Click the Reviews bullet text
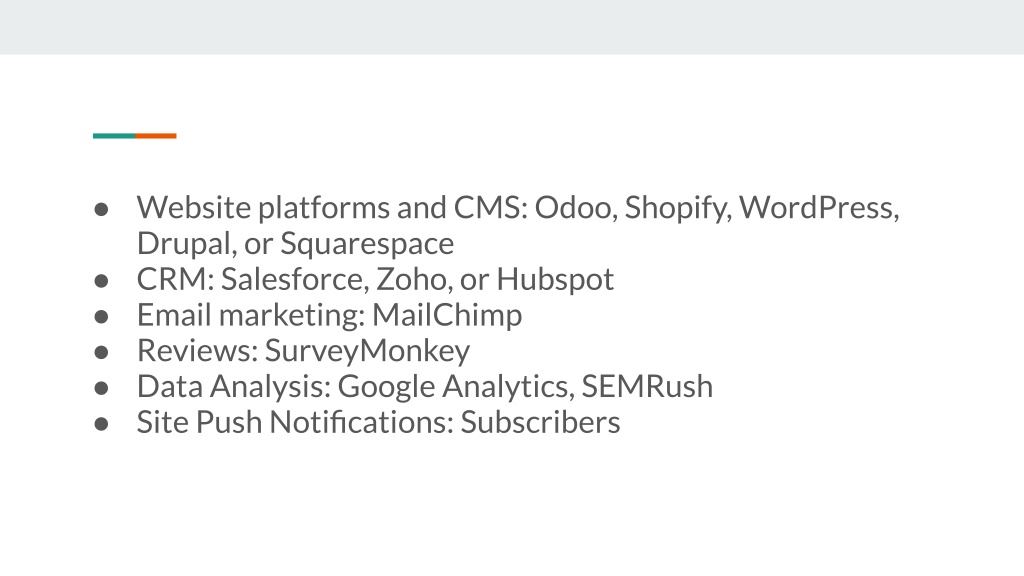Image resolution: width=1024 pixels, height=576 pixels. [x=303, y=351]
